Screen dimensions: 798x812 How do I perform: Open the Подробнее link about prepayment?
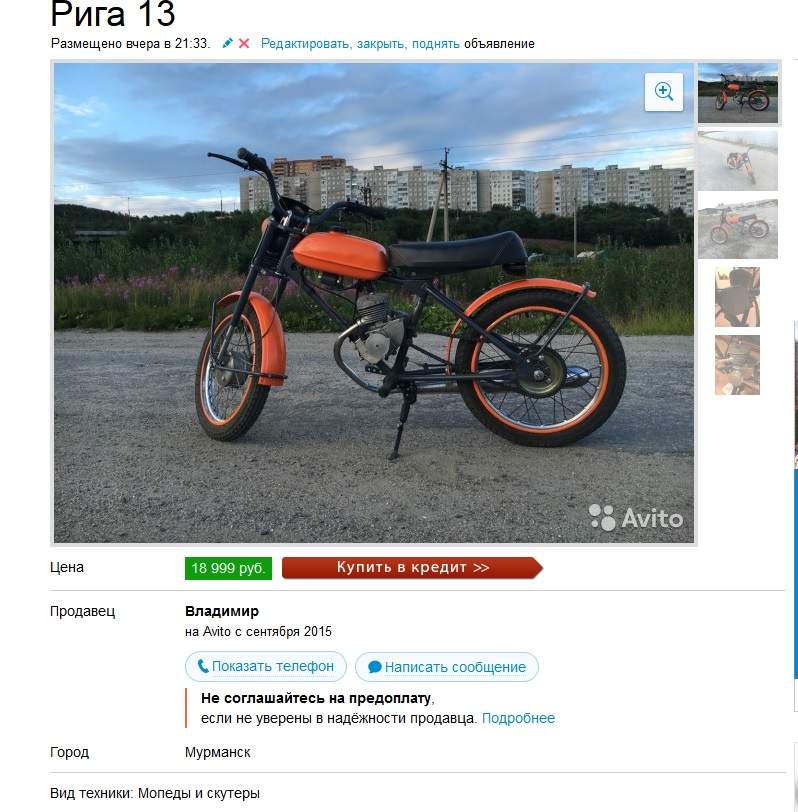point(518,718)
